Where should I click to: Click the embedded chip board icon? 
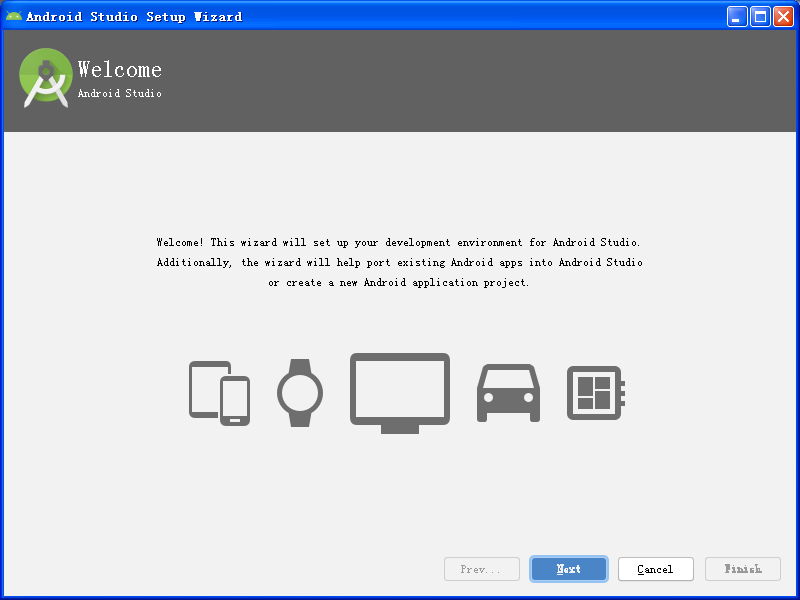596,393
